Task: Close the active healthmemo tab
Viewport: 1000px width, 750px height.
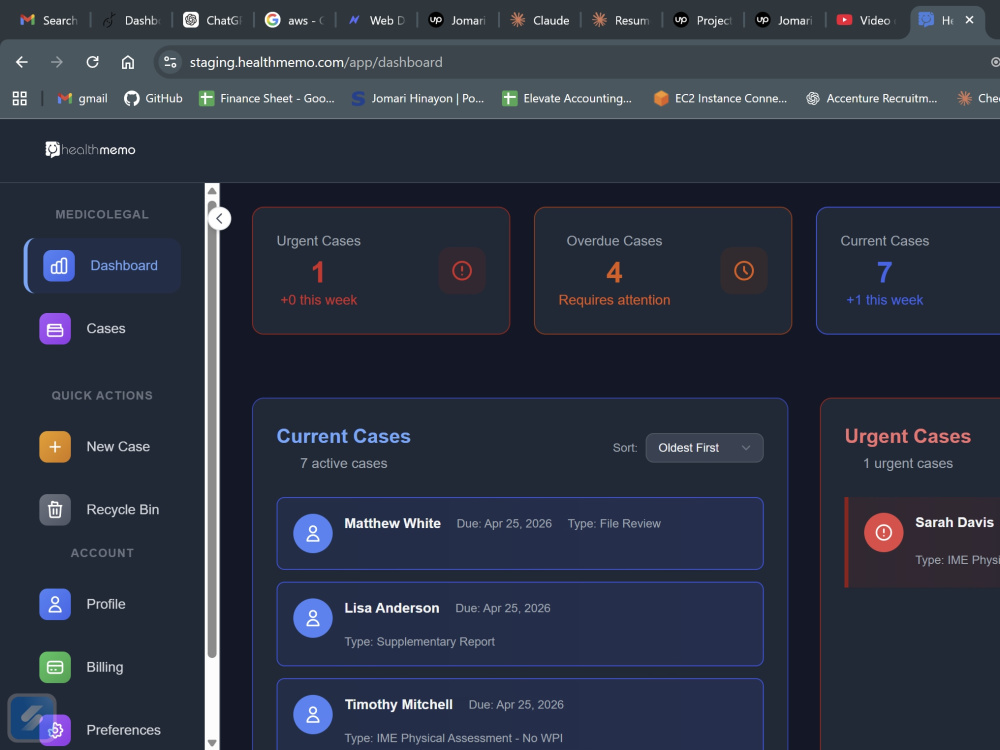Action: pos(969,20)
